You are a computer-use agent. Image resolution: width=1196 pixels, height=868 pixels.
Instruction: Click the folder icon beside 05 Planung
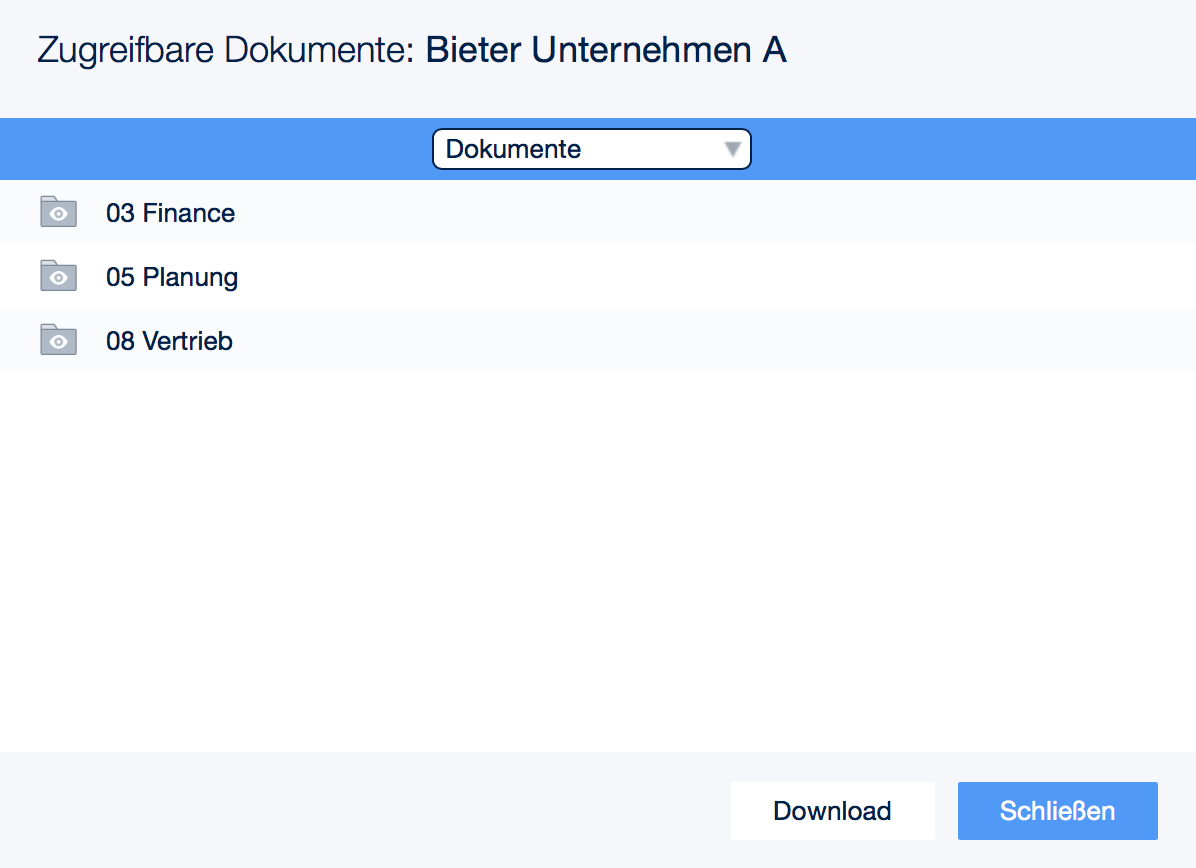59,276
